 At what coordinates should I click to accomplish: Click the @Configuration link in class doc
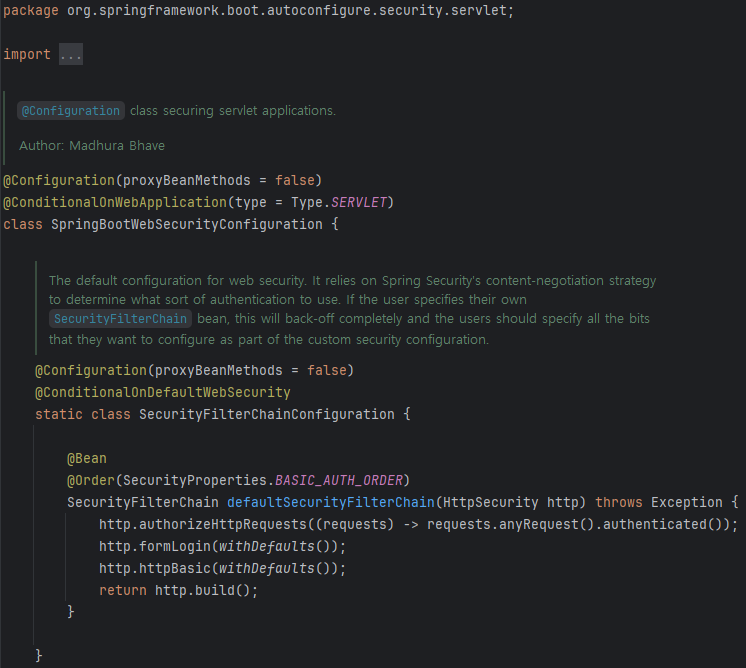point(71,111)
